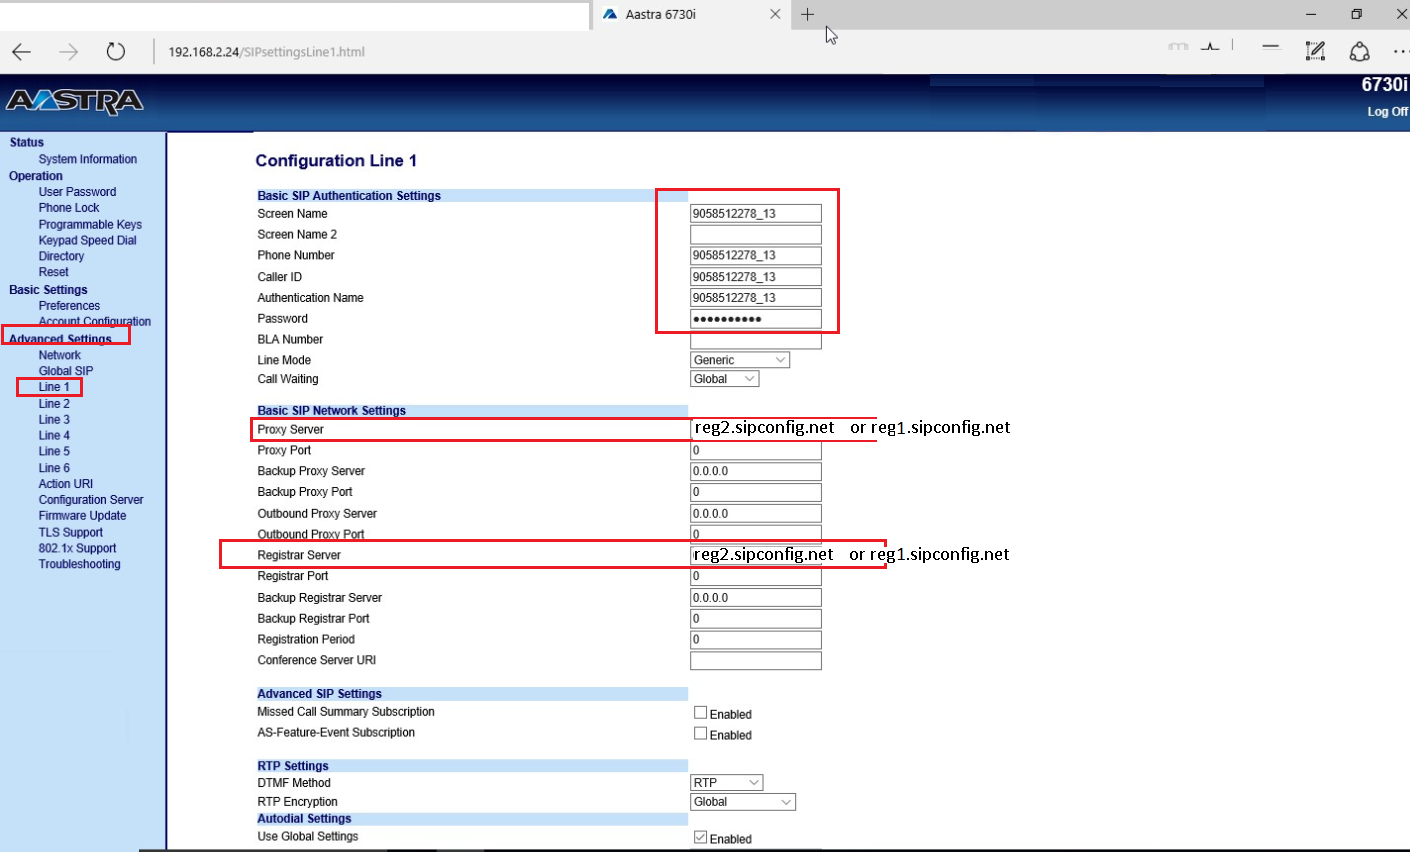Expand the RTP Encryption dropdown
The width and height of the screenshot is (1410, 852).
point(743,802)
